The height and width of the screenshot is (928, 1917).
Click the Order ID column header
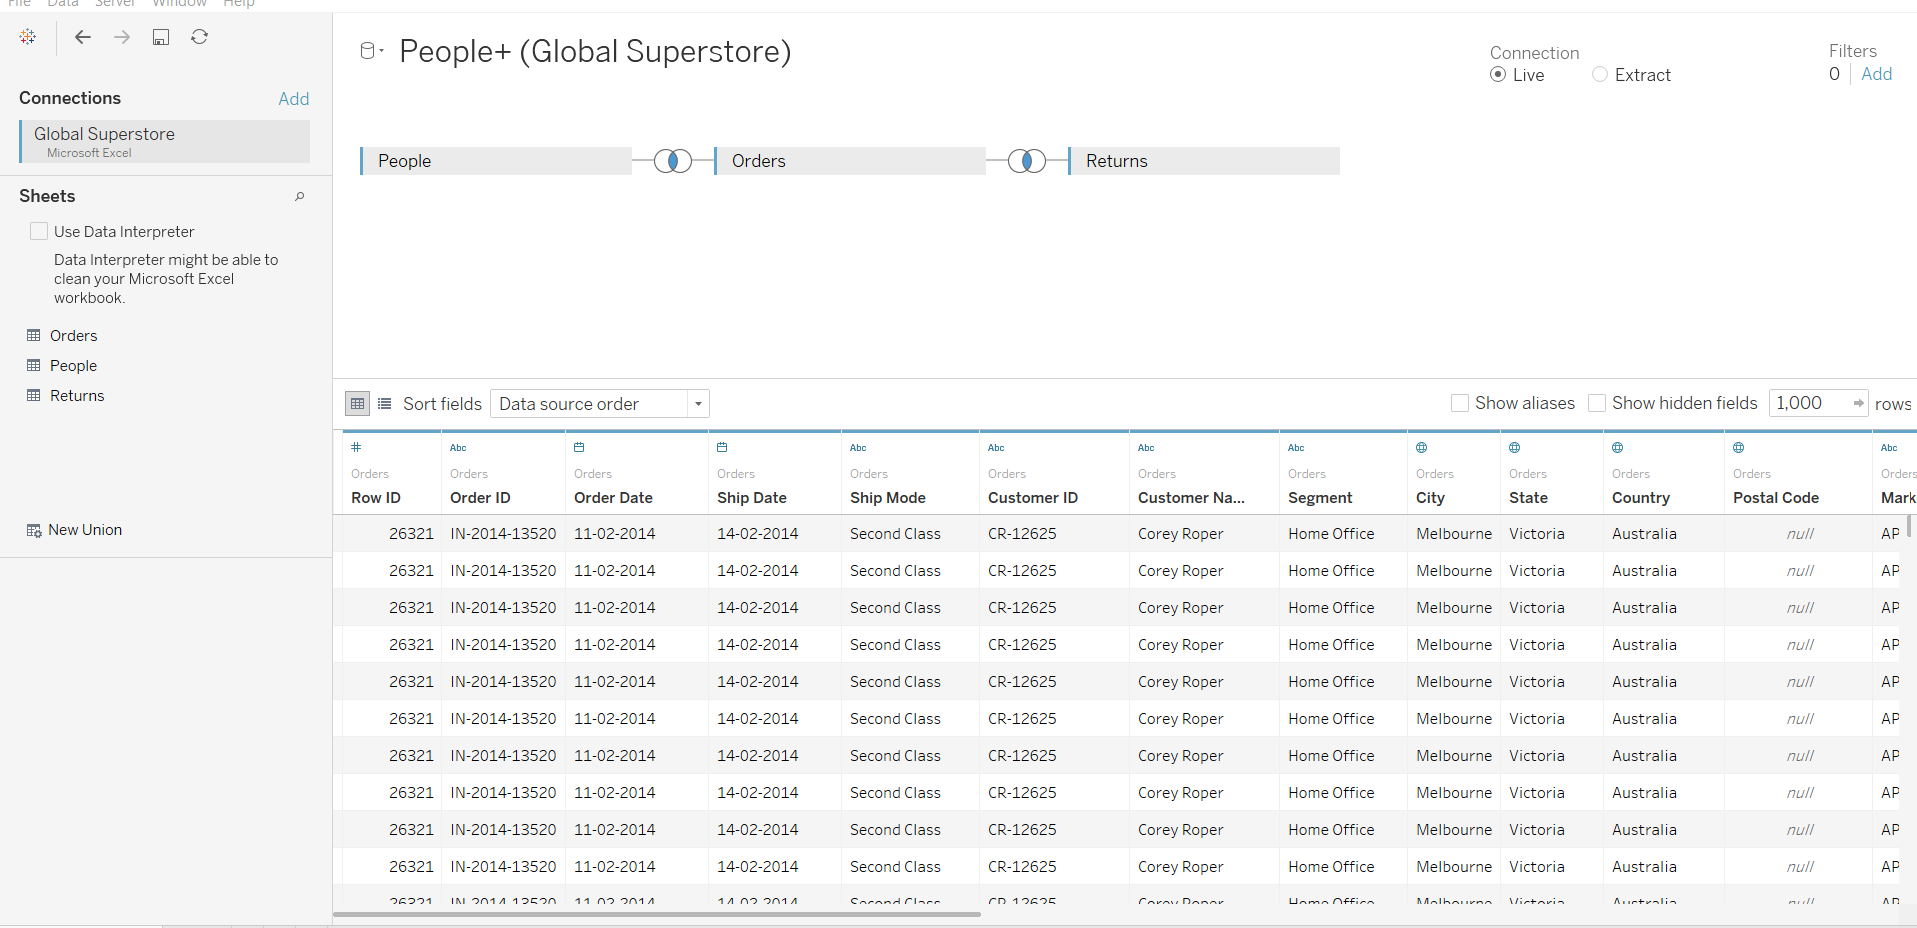pos(480,498)
